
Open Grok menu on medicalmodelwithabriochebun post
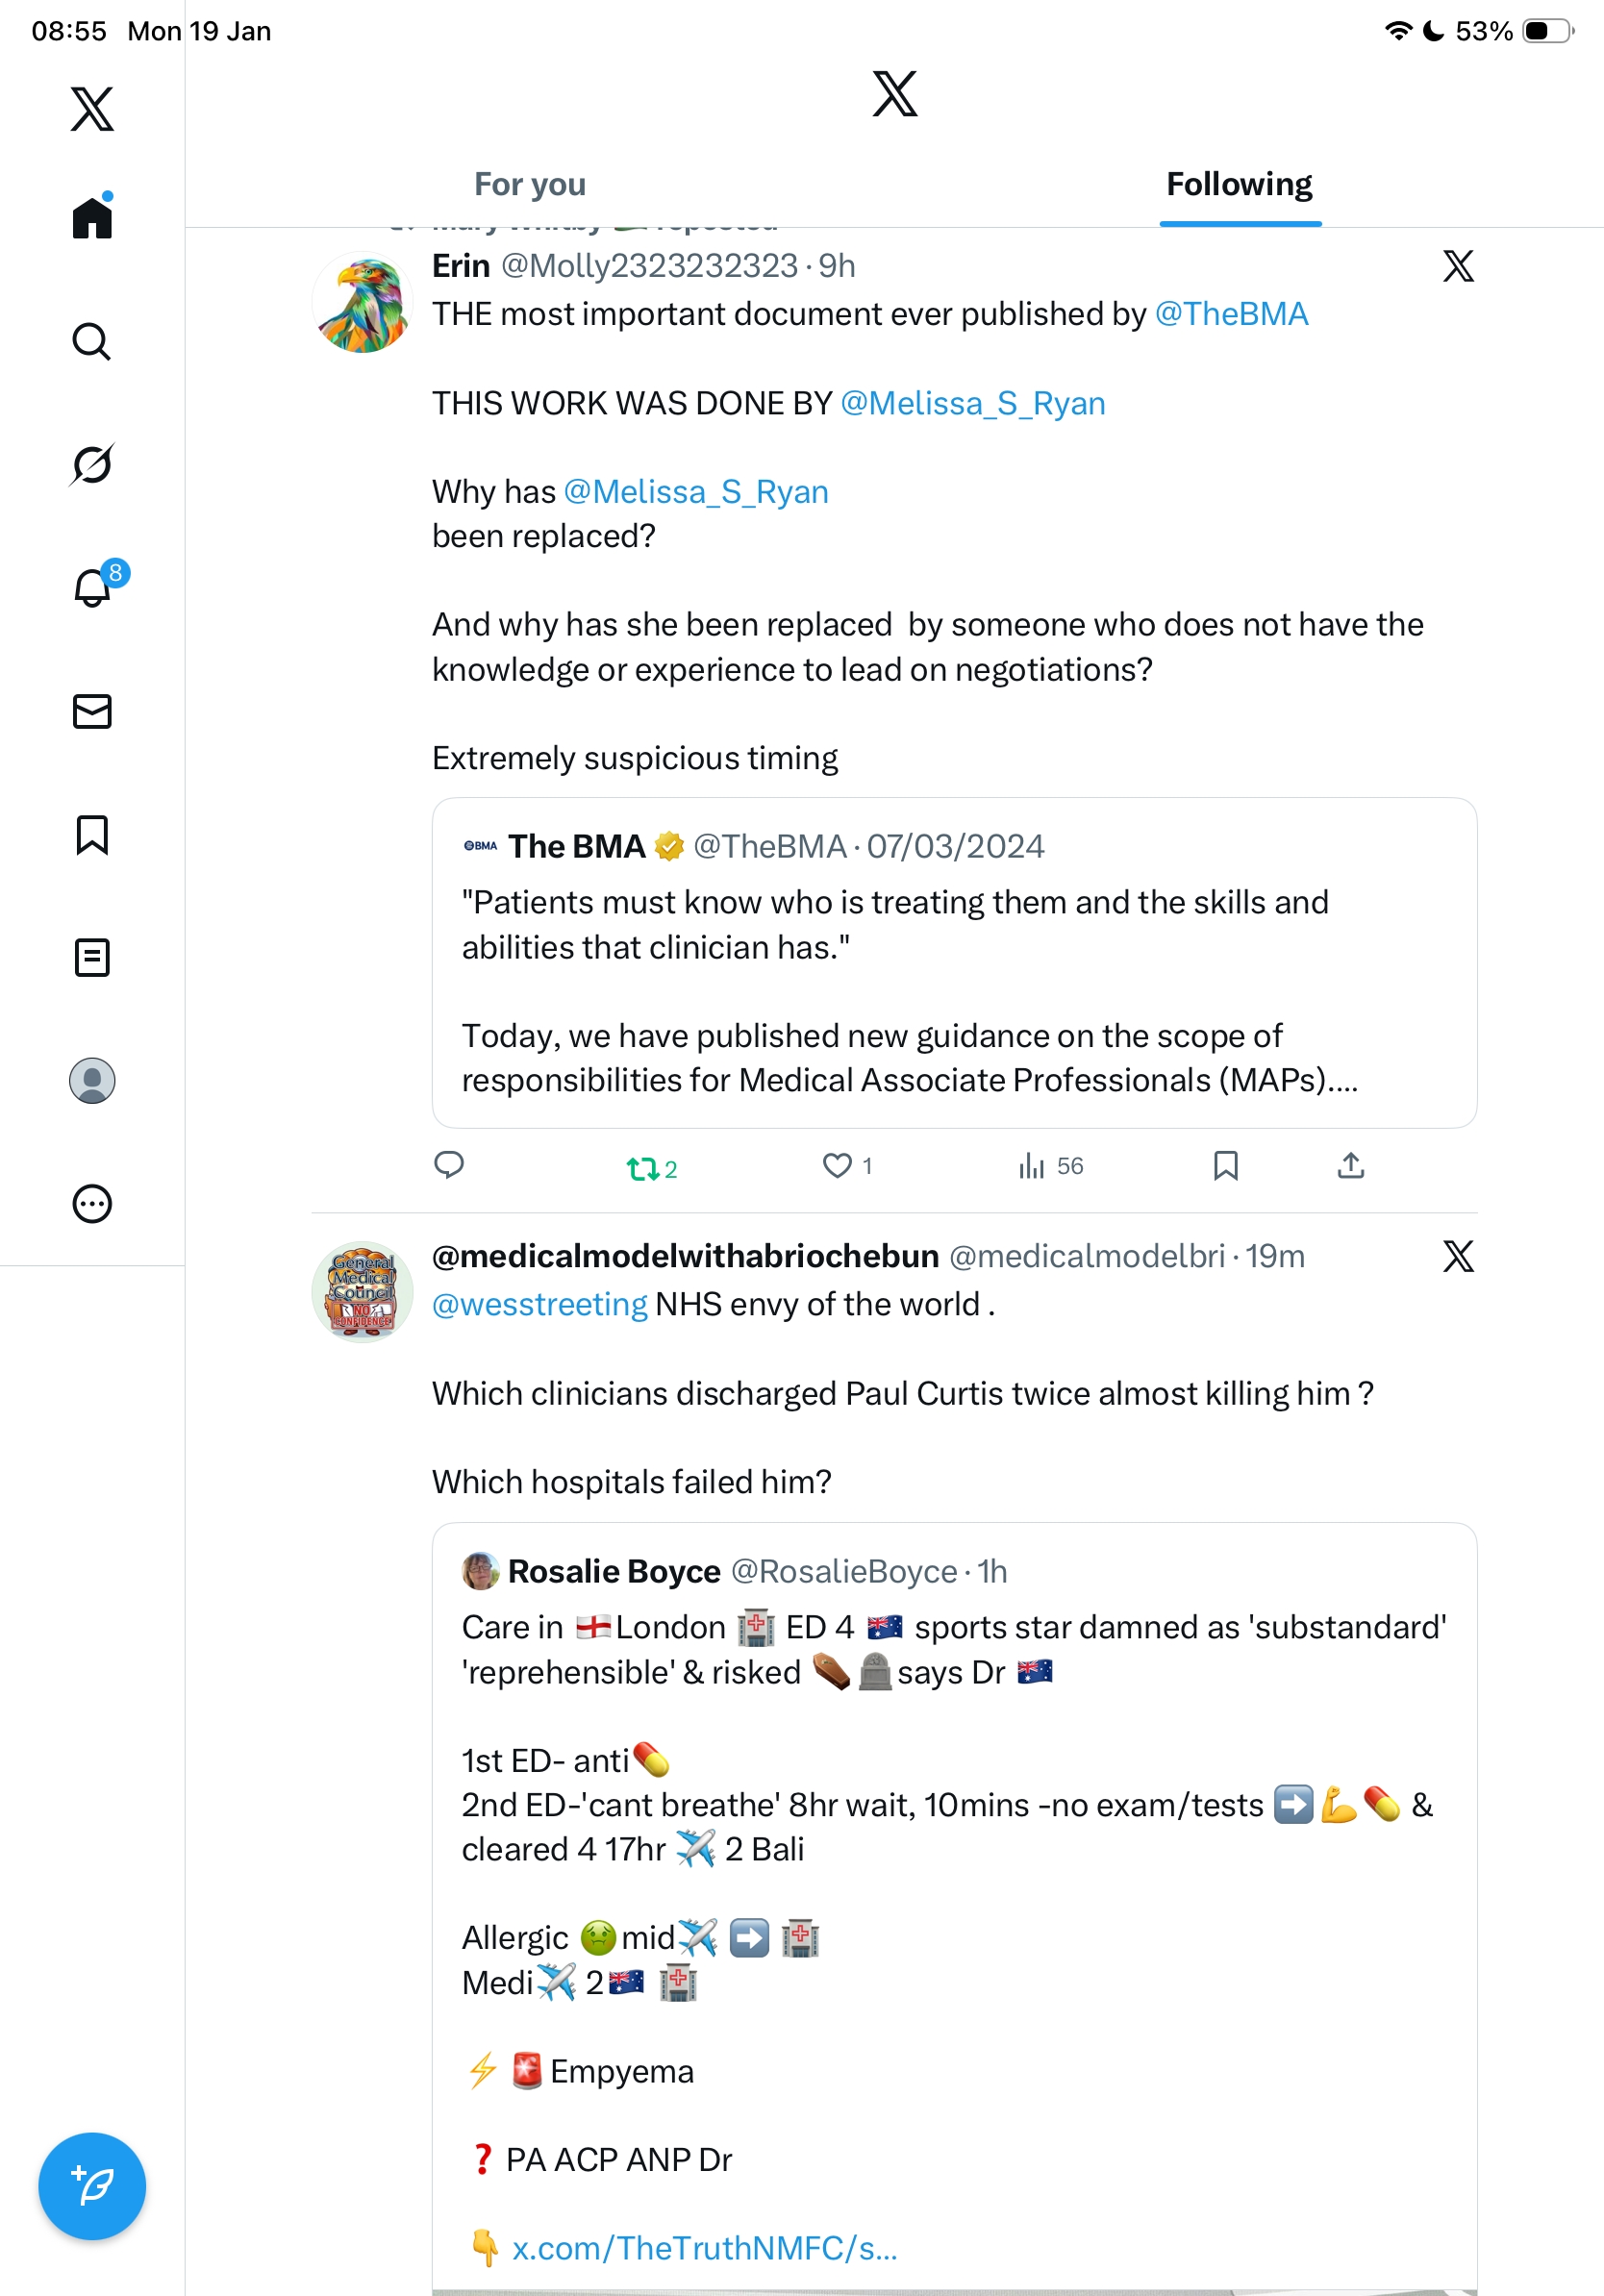click(1458, 1256)
